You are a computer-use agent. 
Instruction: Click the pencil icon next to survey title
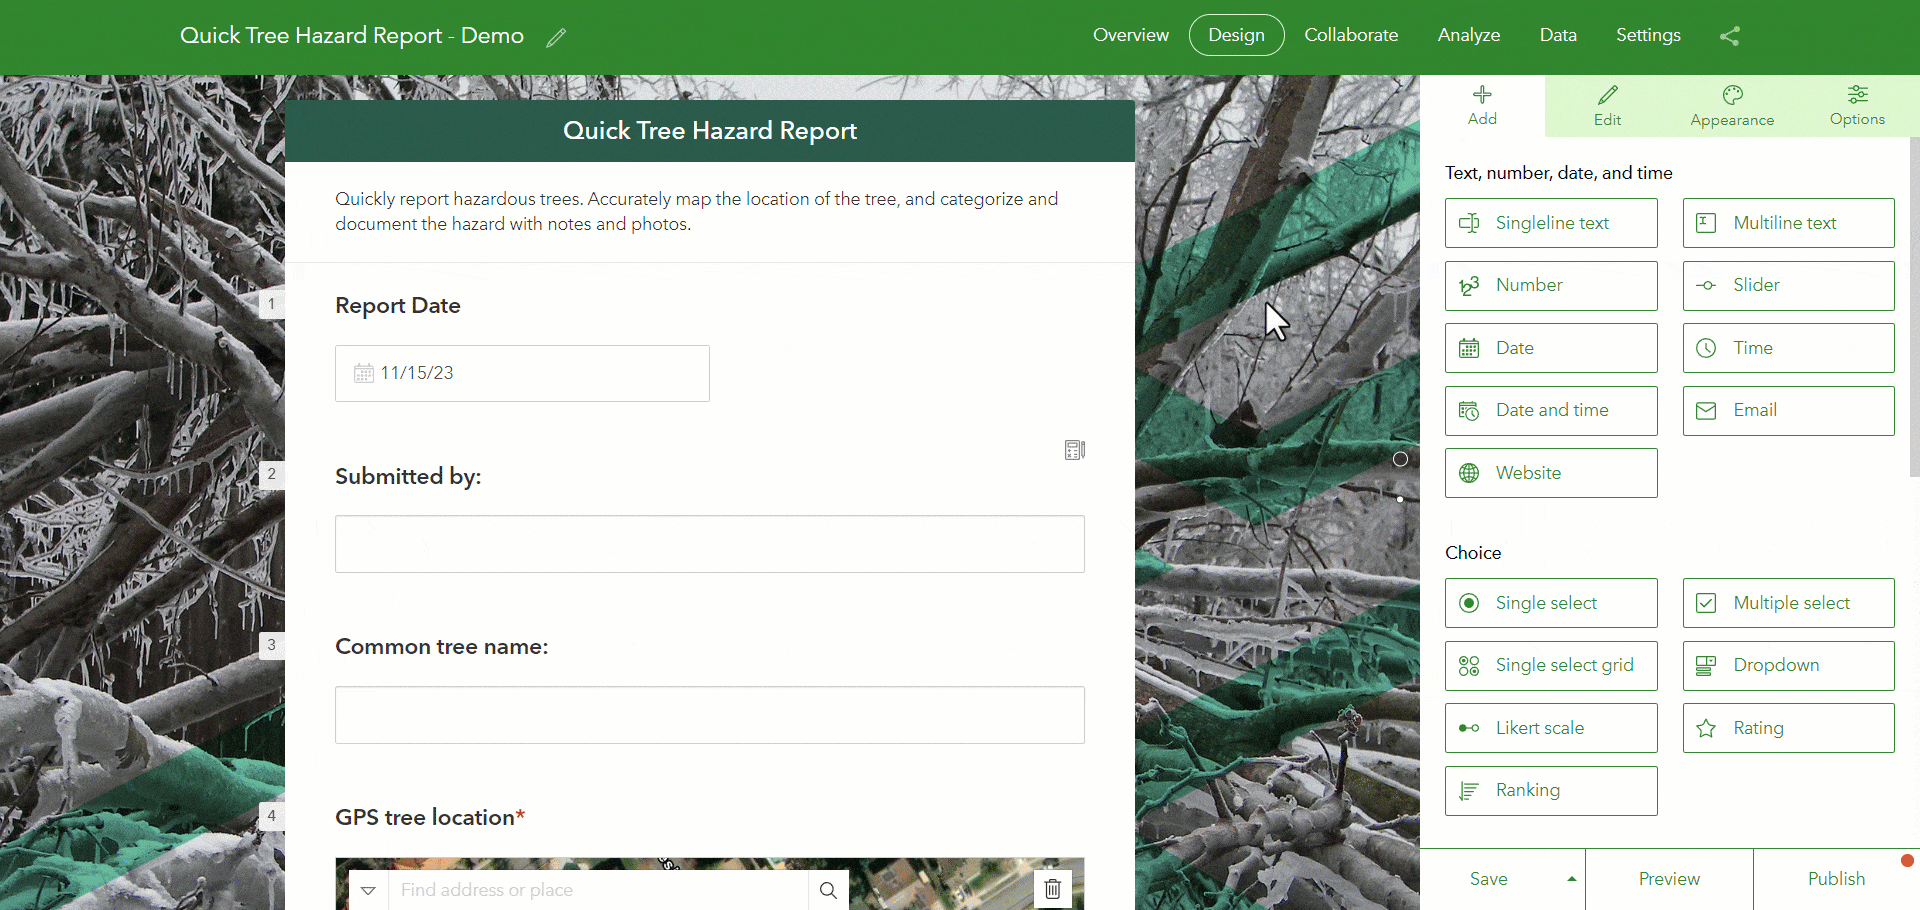[x=557, y=37]
